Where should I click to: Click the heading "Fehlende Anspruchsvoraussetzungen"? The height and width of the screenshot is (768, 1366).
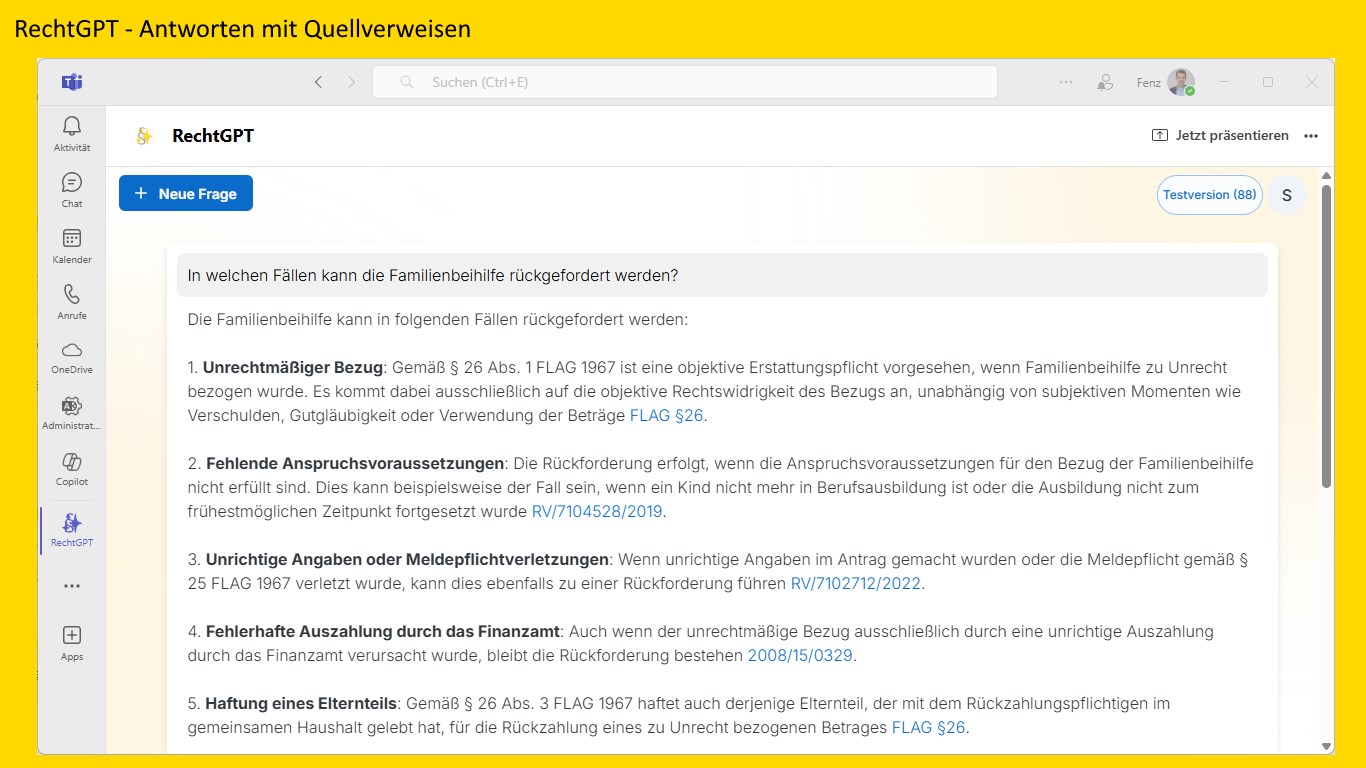point(355,463)
